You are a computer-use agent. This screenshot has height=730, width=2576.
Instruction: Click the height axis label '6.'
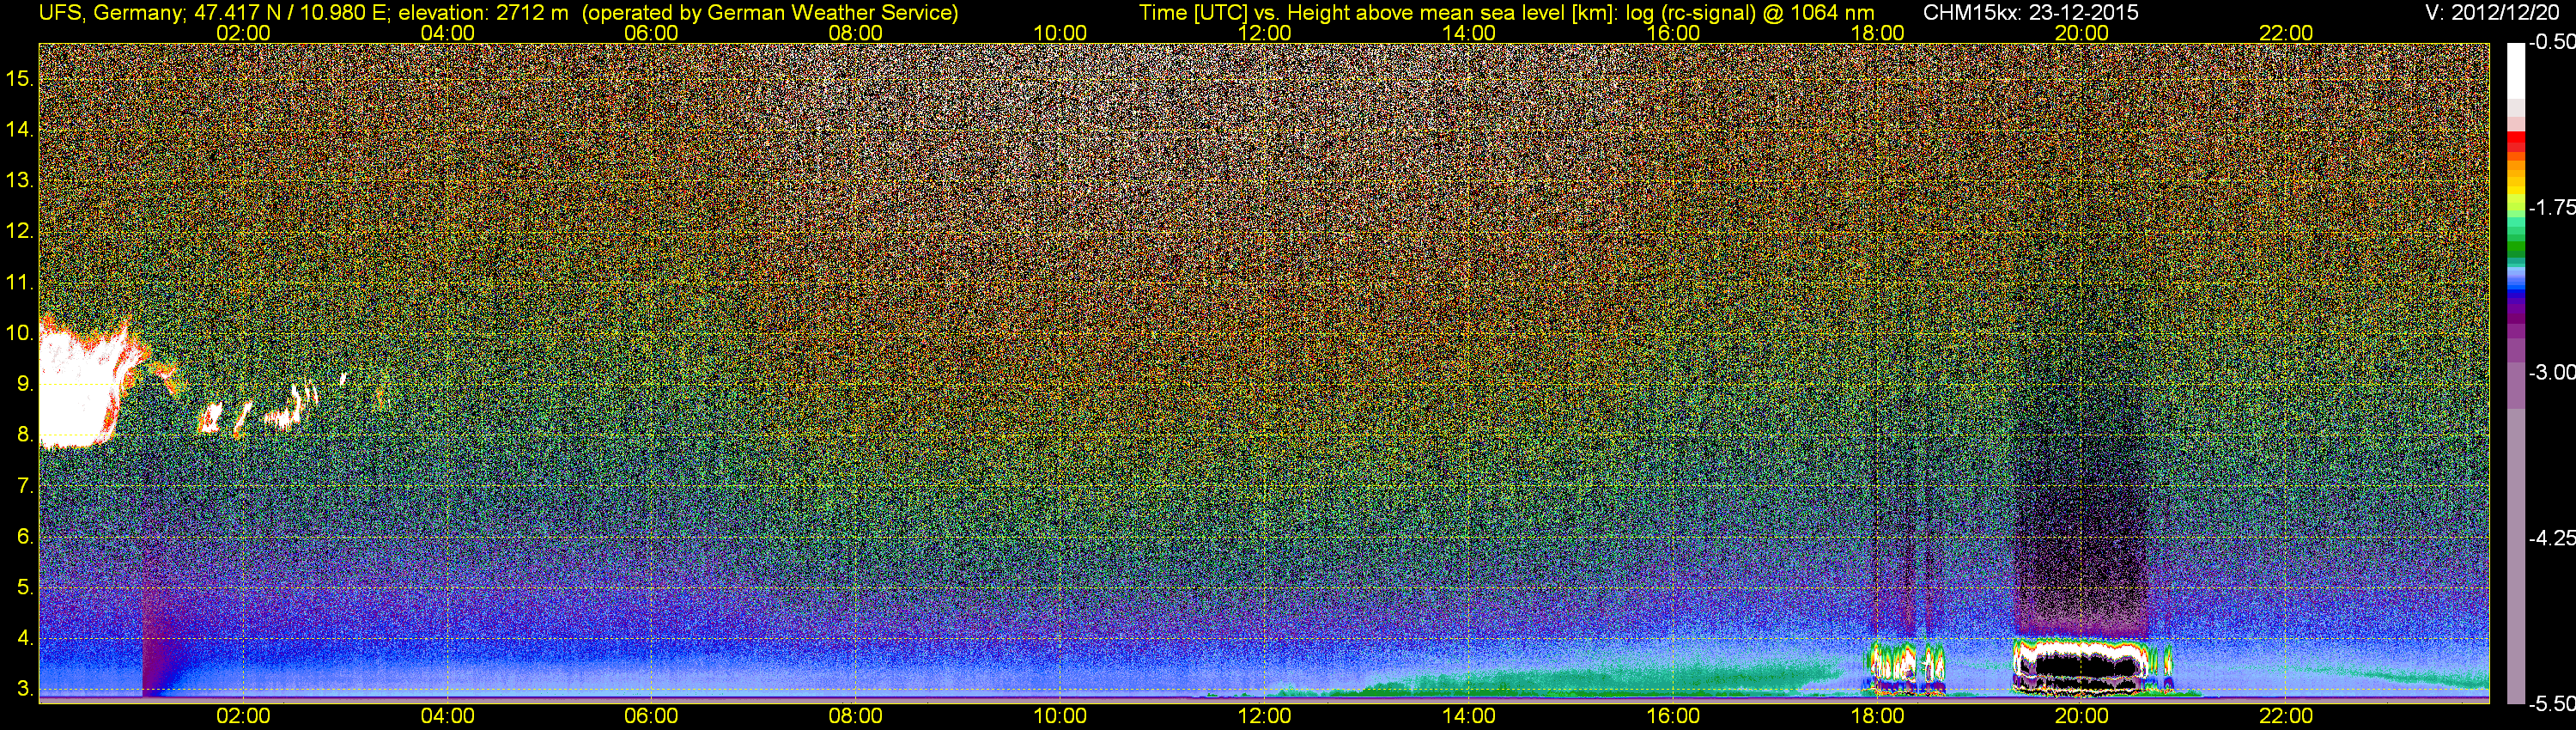[x=26, y=537]
